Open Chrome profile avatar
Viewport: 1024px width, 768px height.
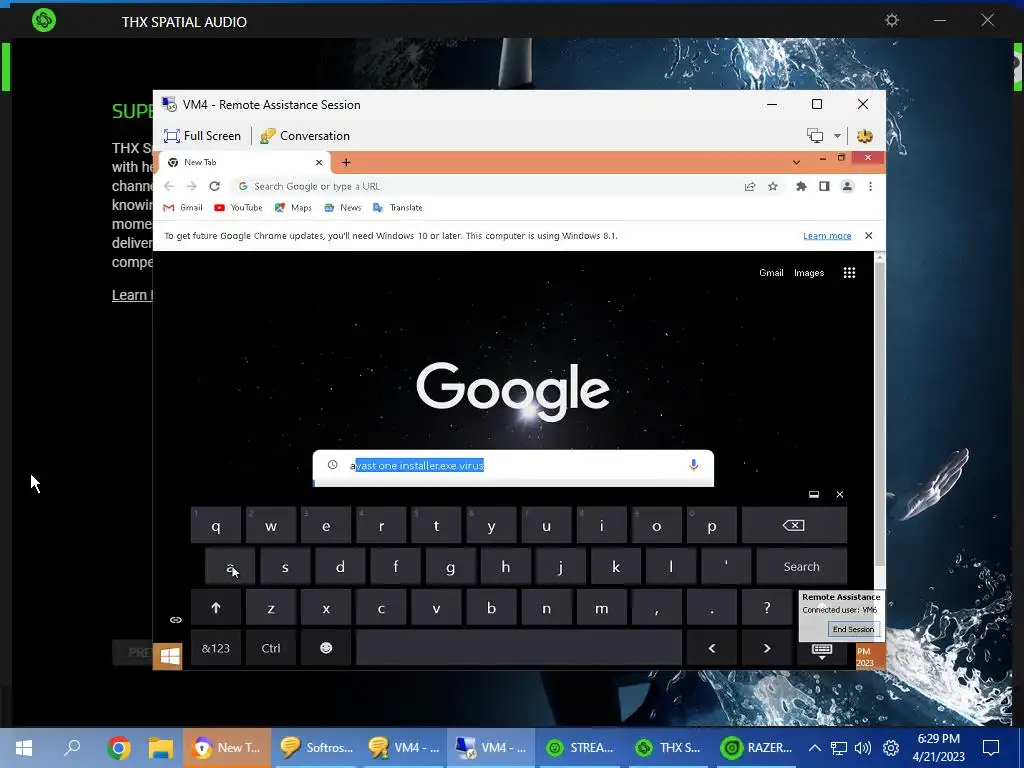click(847, 187)
